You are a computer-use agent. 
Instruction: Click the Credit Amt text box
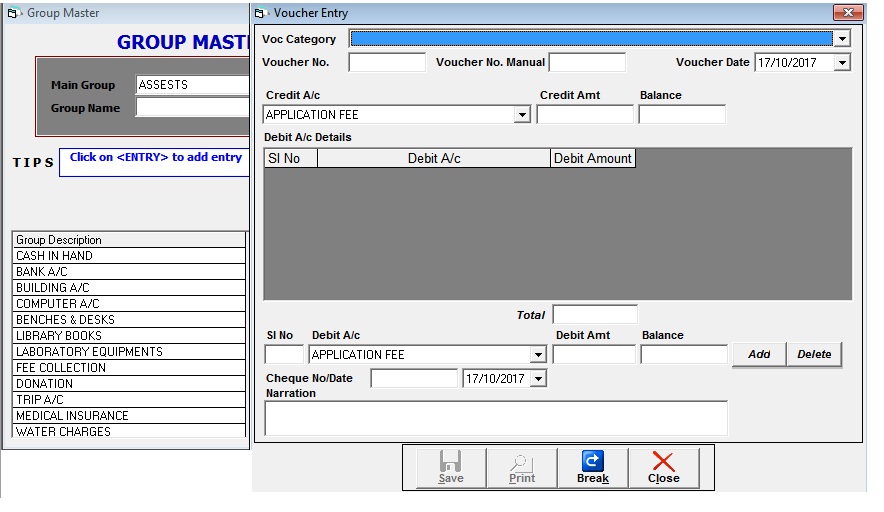coord(585,115)
